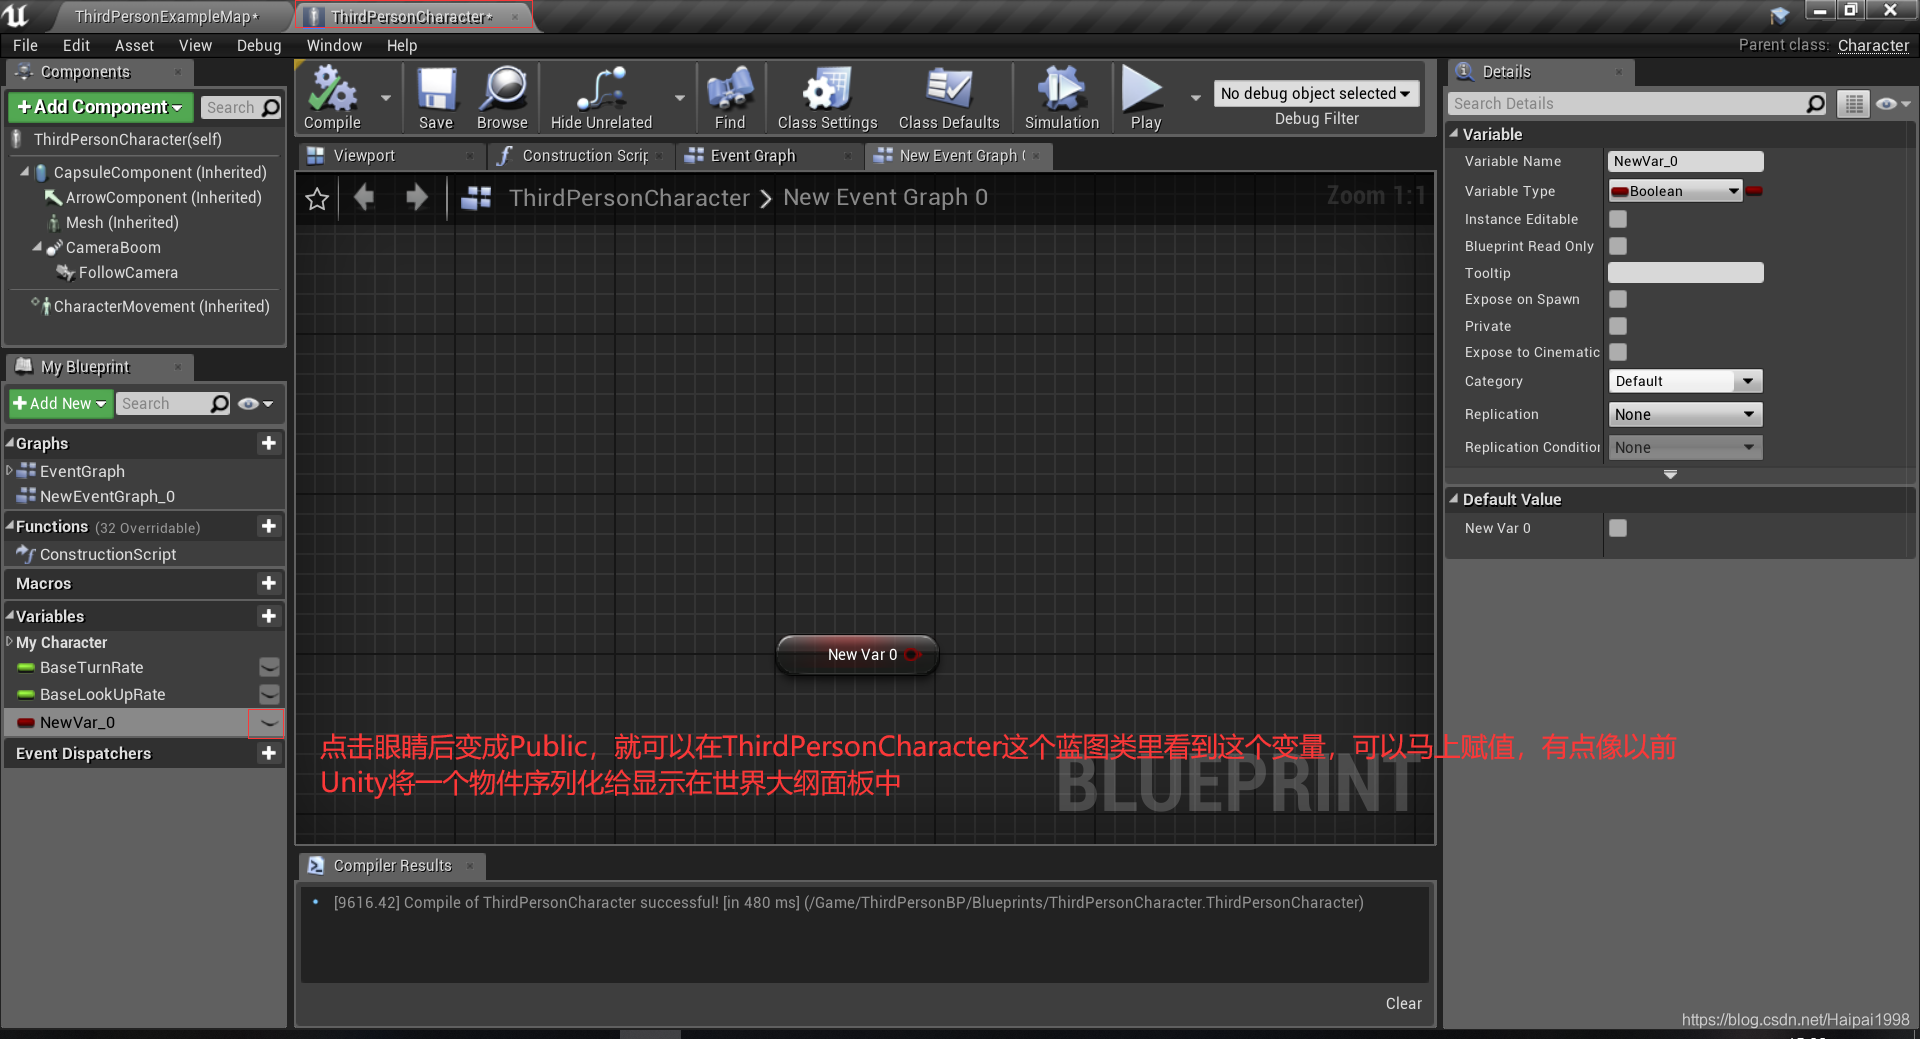Screen dimensions: 1920x1039
Task: Click the Add New button
Action: [x=60, y=404]
